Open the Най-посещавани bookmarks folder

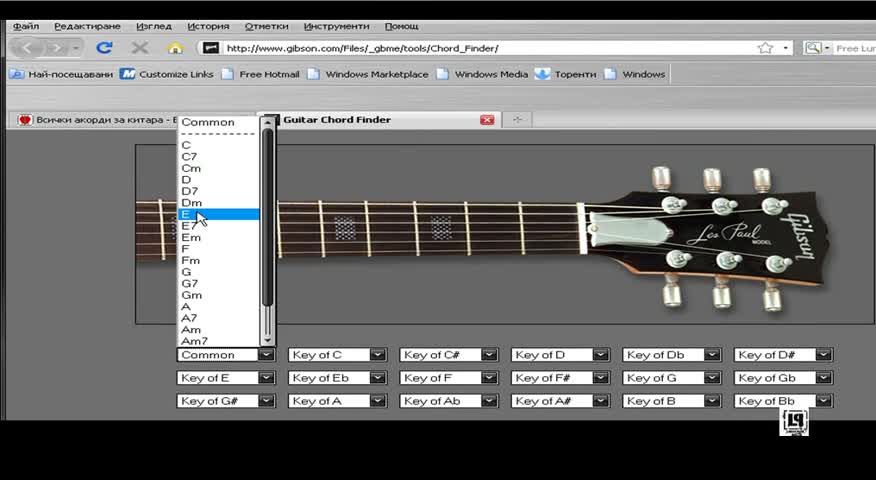pyautogui.click(x=60, y=74)
